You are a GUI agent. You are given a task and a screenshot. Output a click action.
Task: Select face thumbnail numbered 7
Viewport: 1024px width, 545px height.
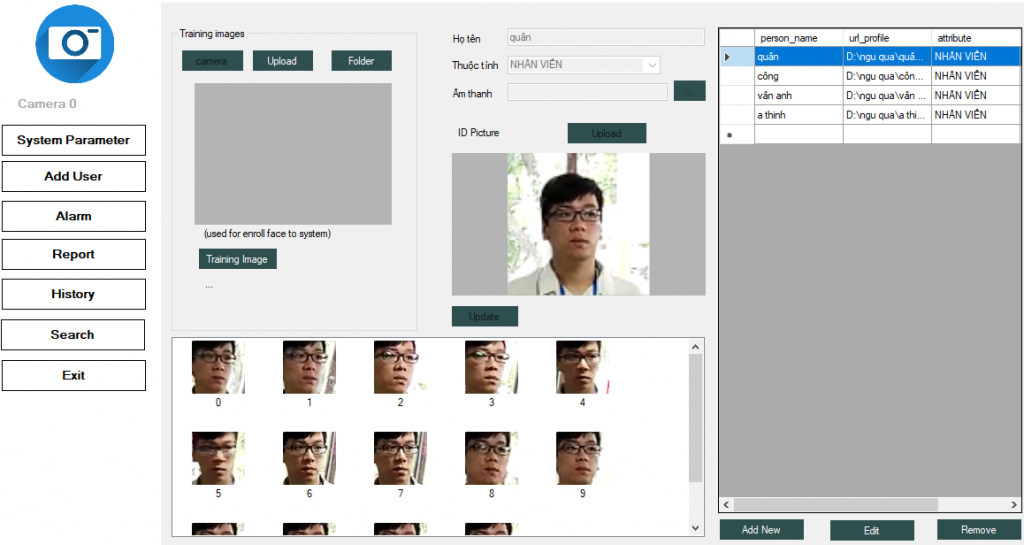[x=400, y=458]
